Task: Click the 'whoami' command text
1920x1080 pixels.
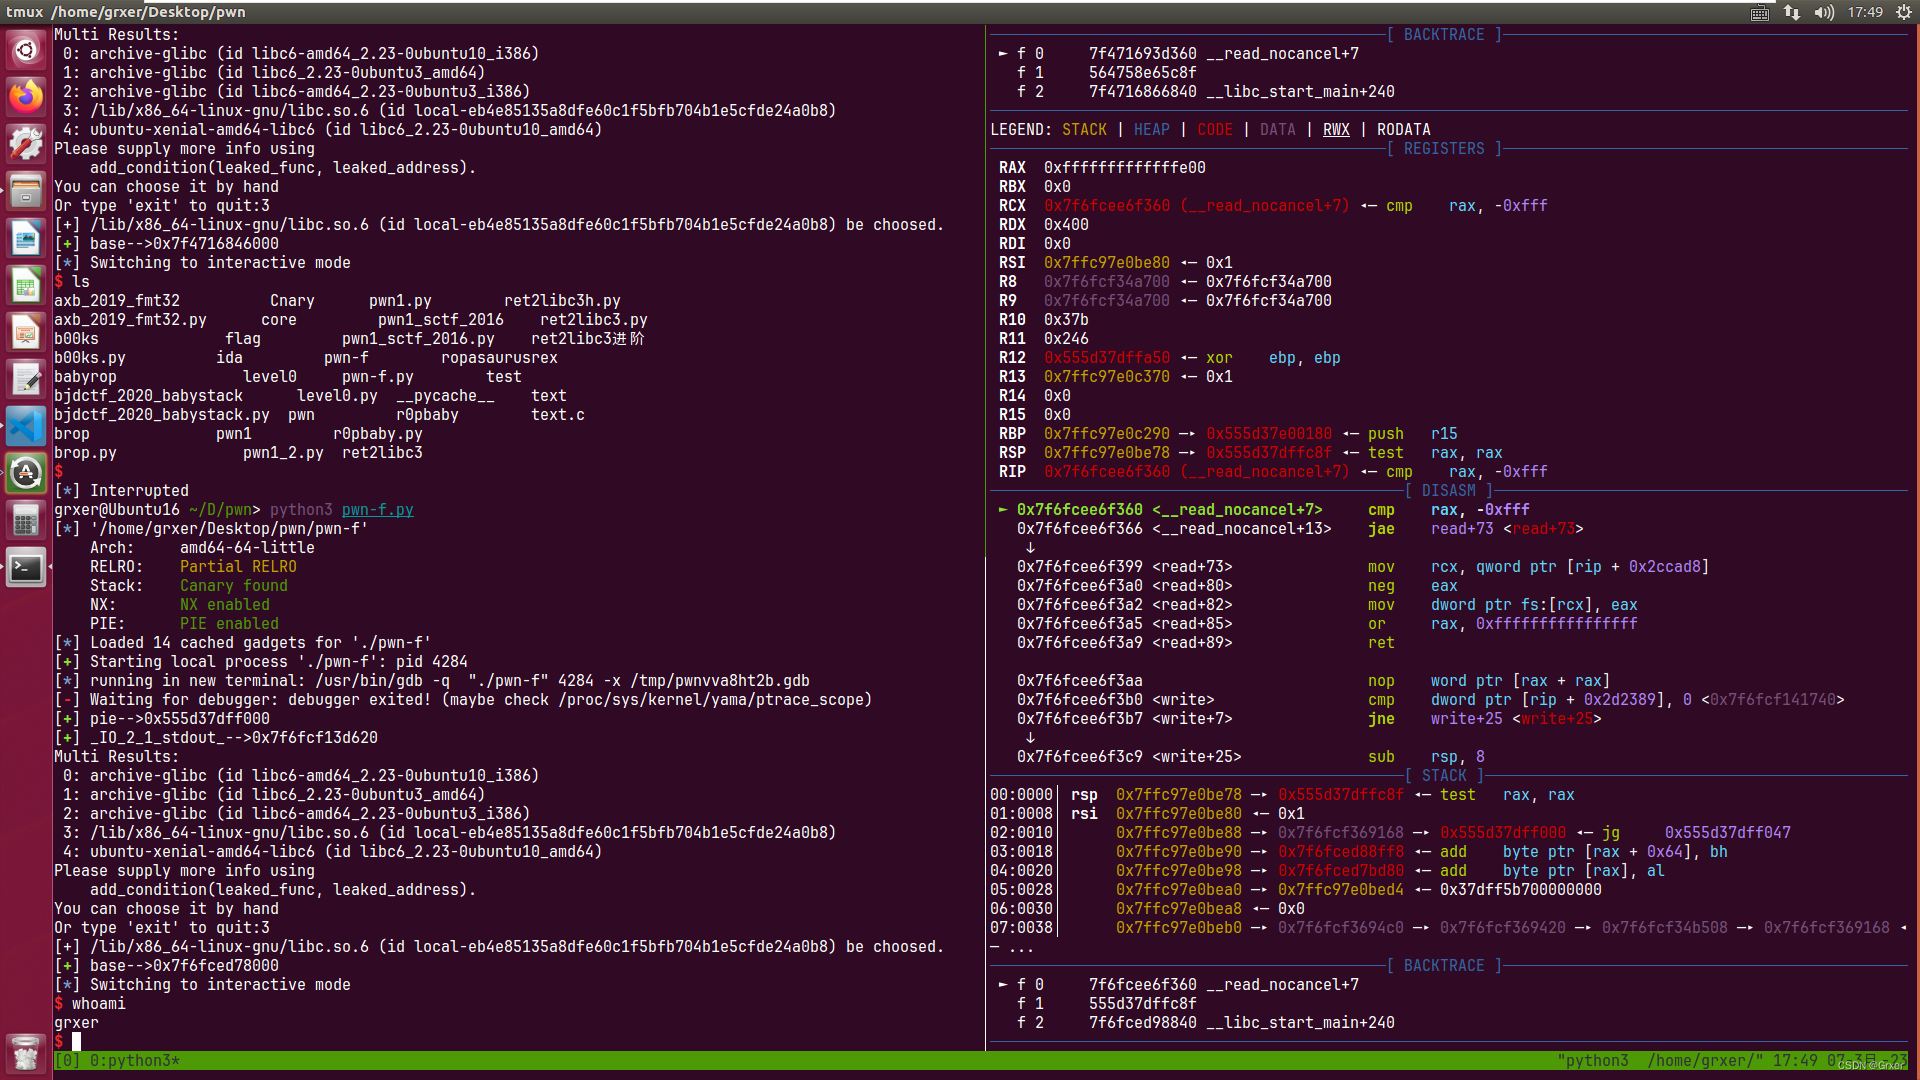Action: pyautogui.click(x=99, y=1003)
